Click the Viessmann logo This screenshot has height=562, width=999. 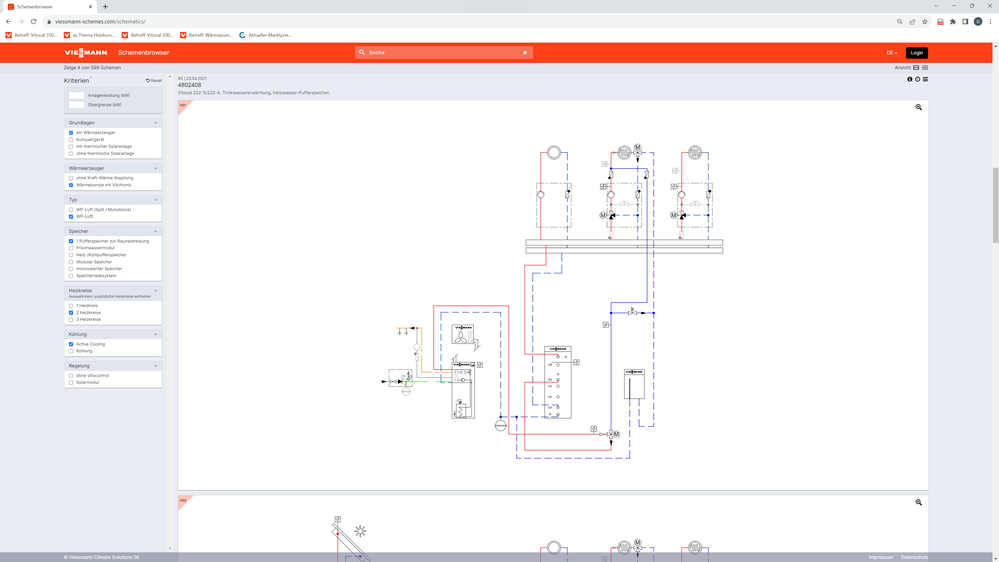[x=86, y=53]
